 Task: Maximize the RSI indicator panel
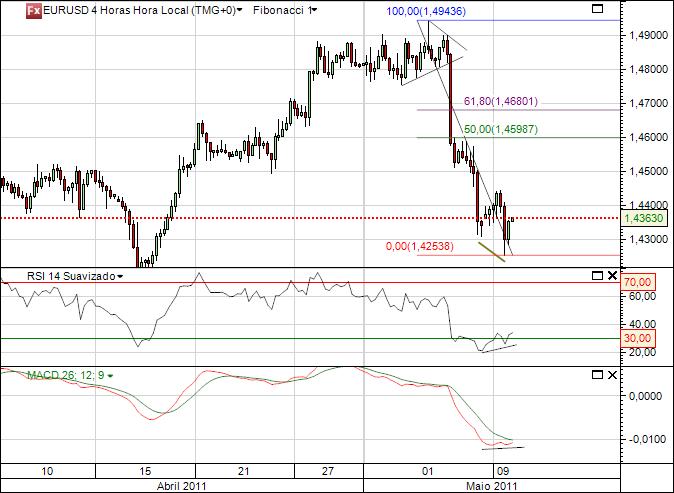click(x=597, y=276)
